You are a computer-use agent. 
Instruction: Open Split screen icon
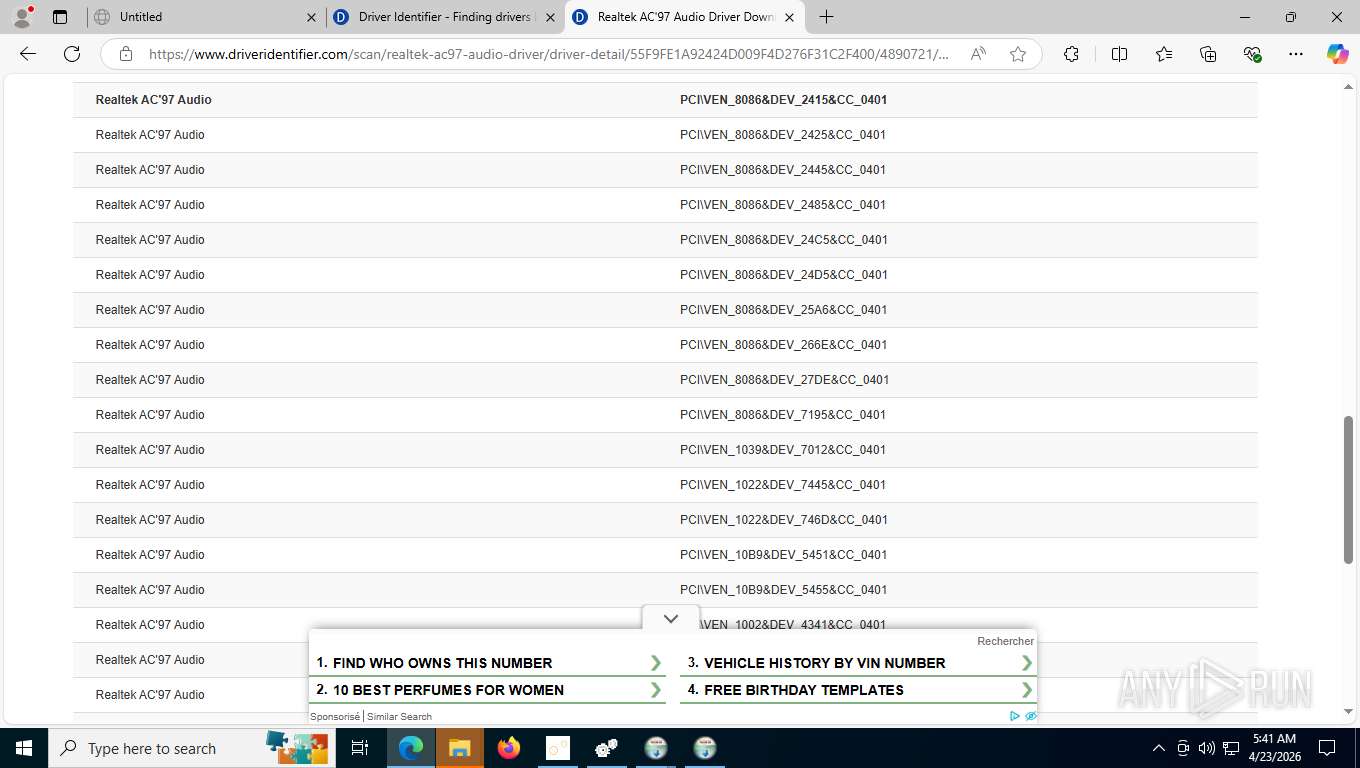1119,54
